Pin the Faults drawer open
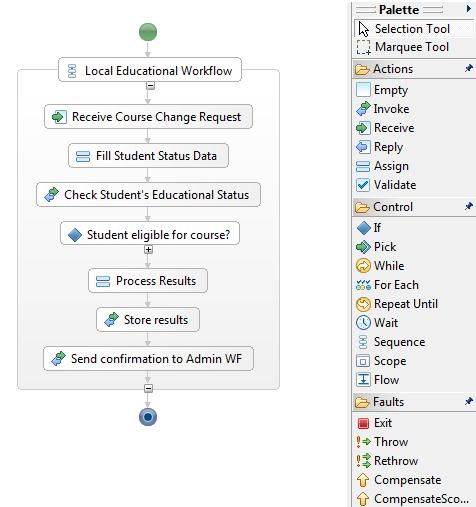 (x=469, y=401)
